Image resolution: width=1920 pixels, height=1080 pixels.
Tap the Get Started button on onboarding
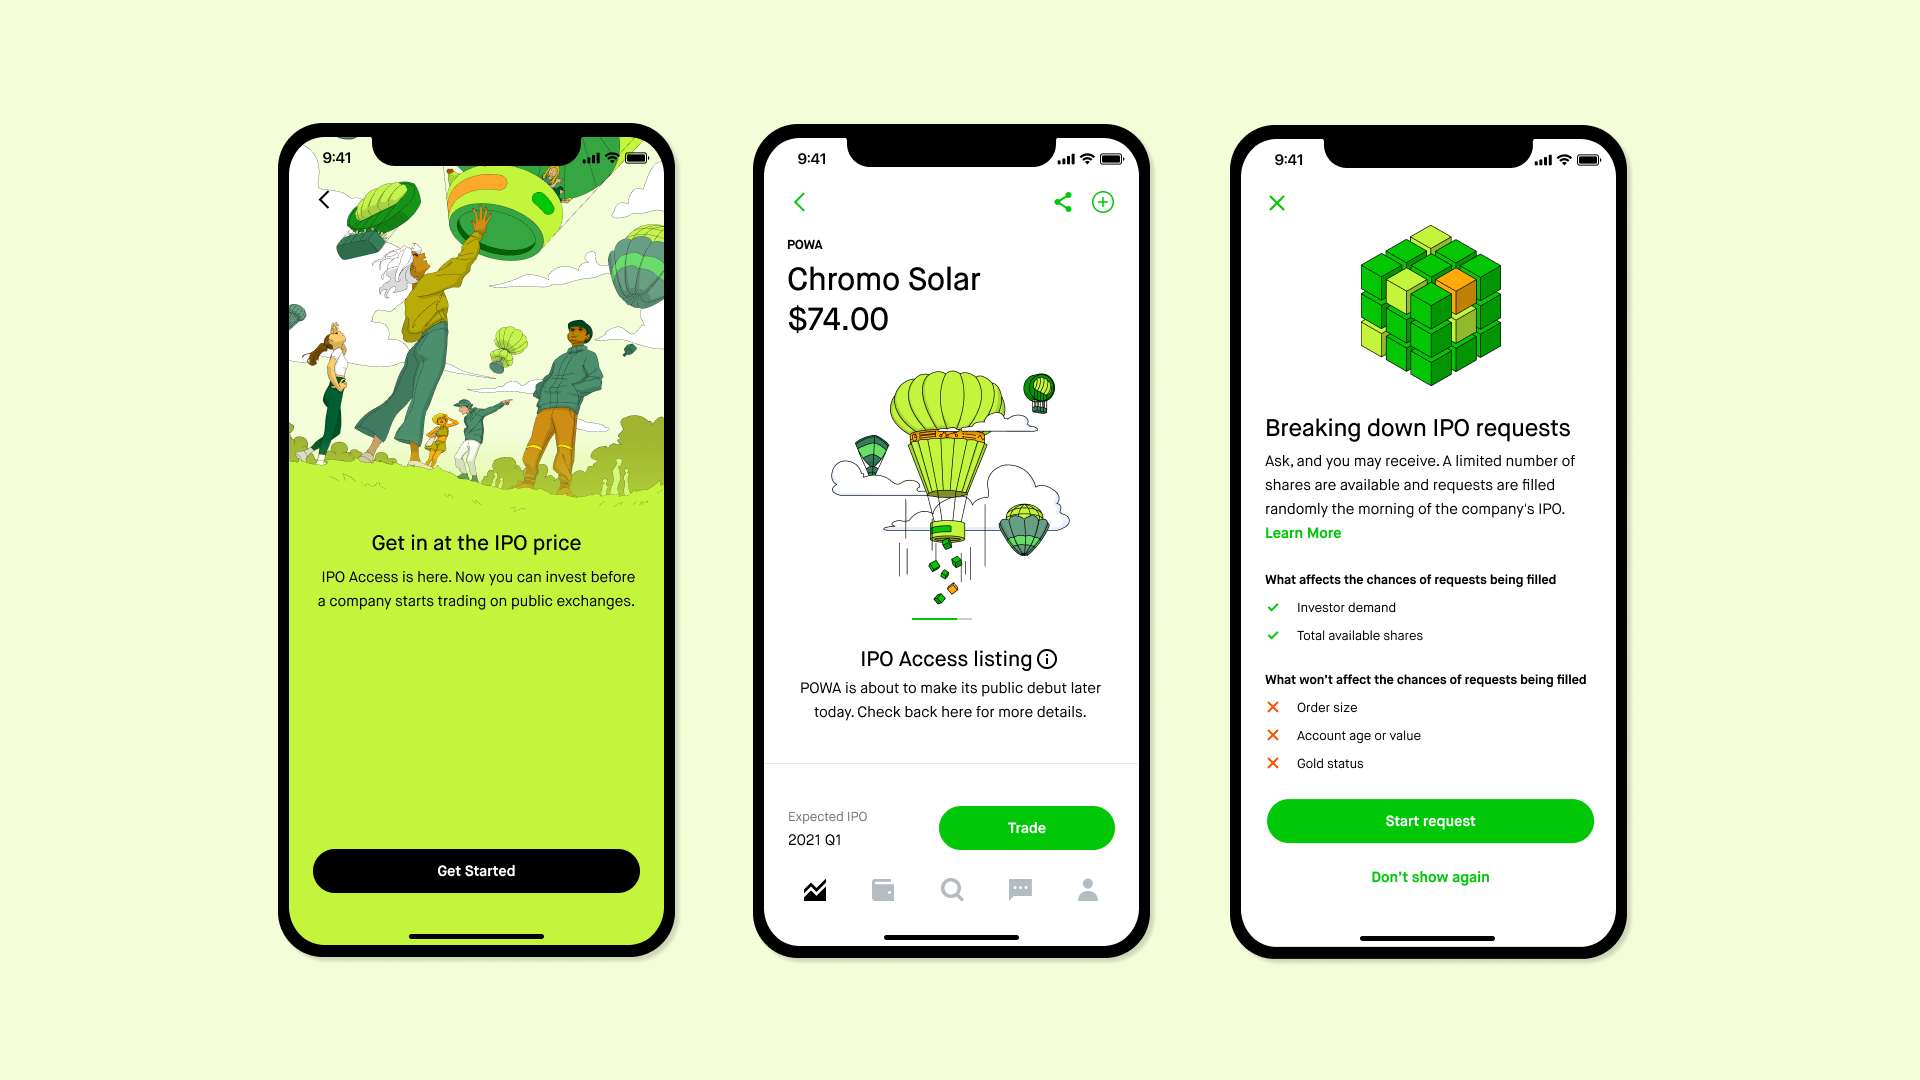(476, 870)
